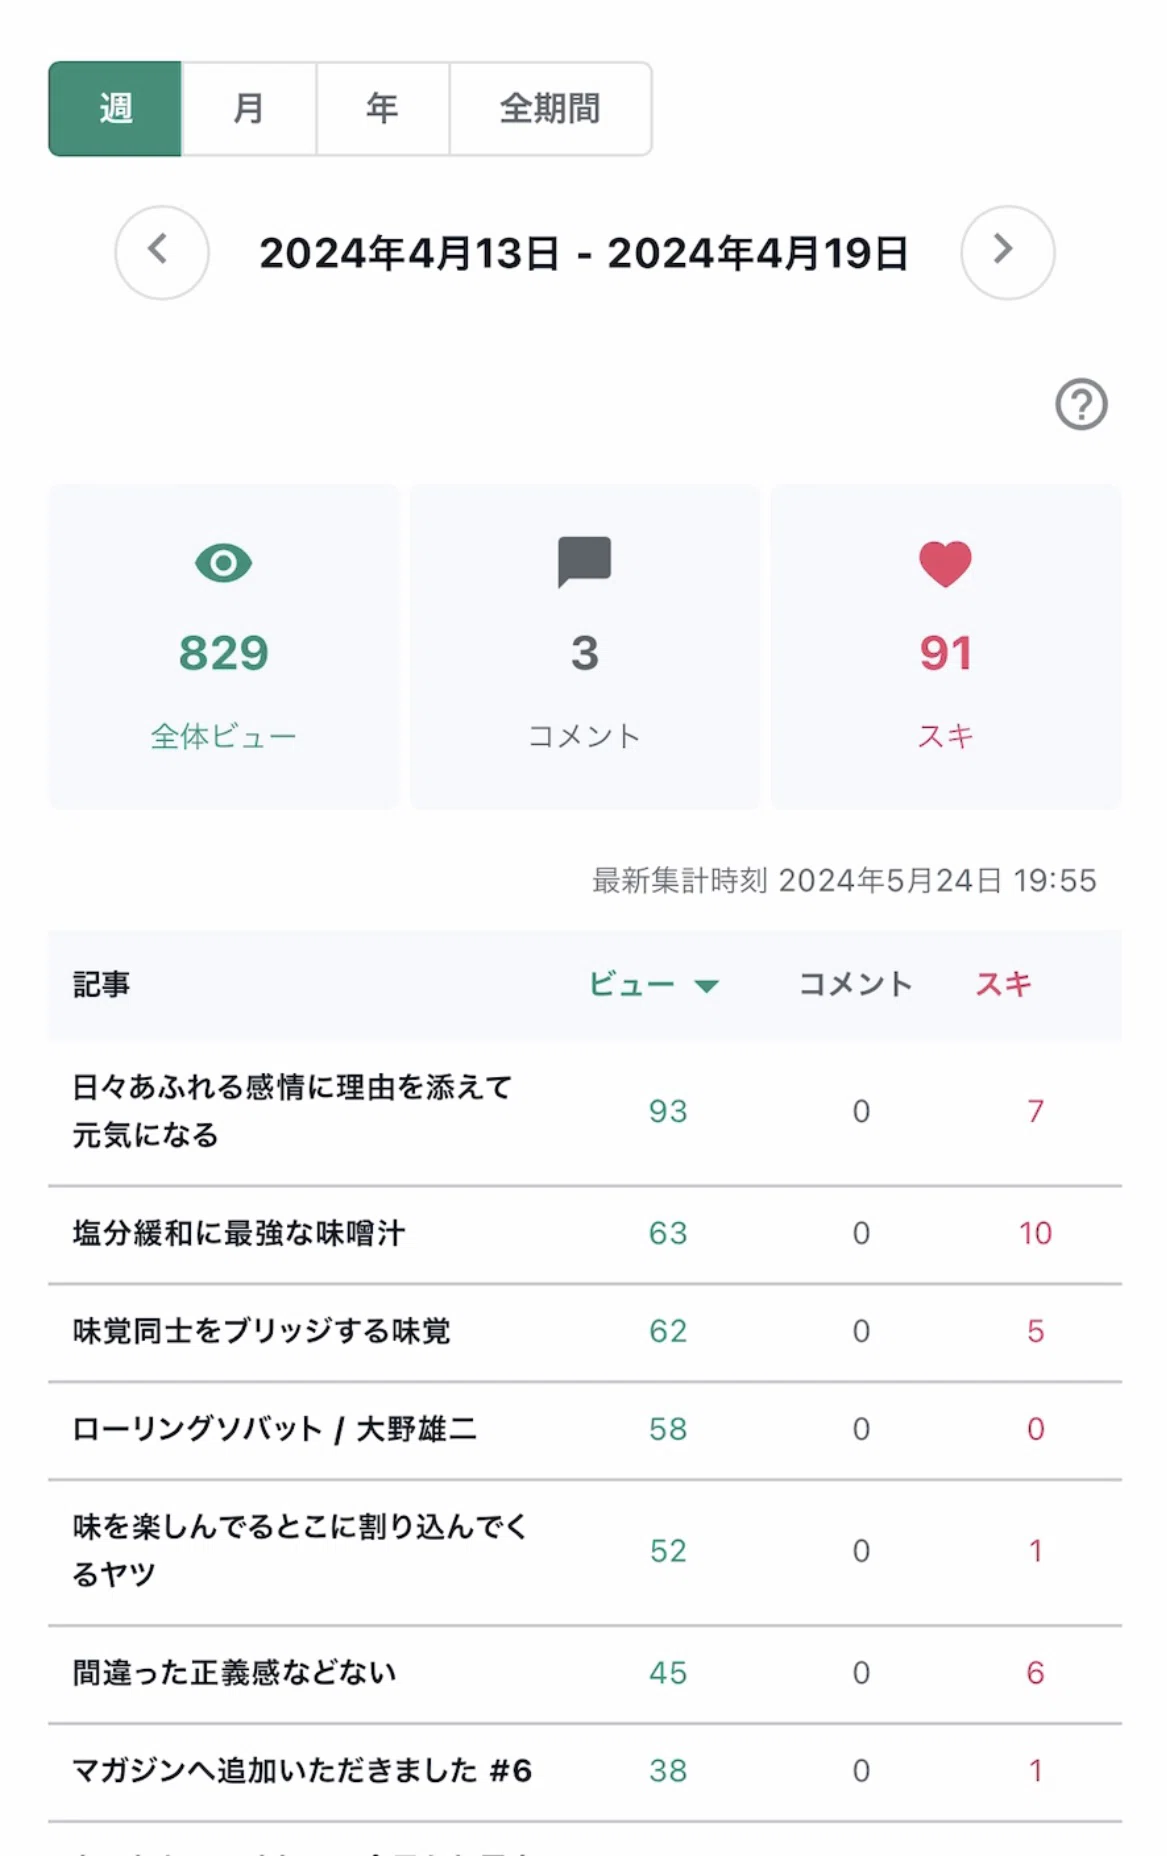Screen dimensions: 1167x1856
Task: Go to previous week with left arrow
Action: tap(162, 252)
